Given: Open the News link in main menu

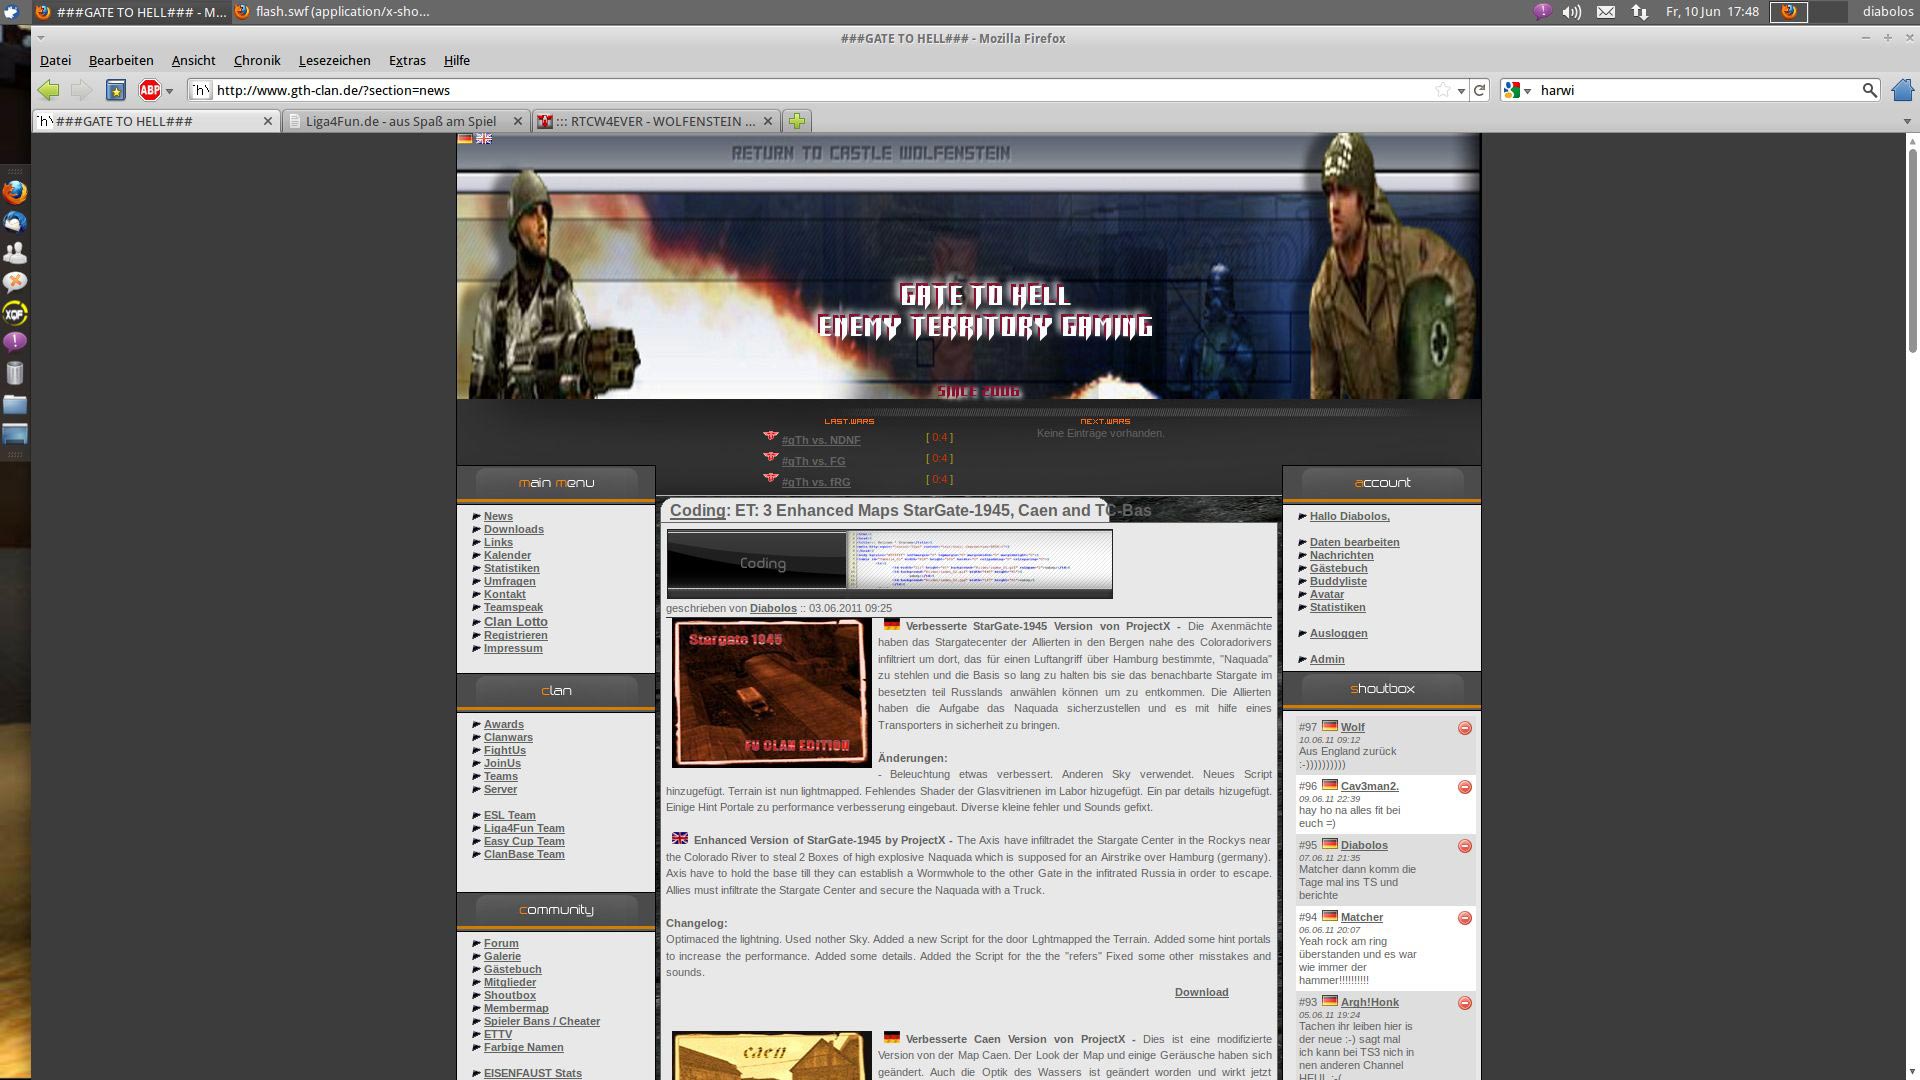Looking at the screenshot, I should point(498,516).
